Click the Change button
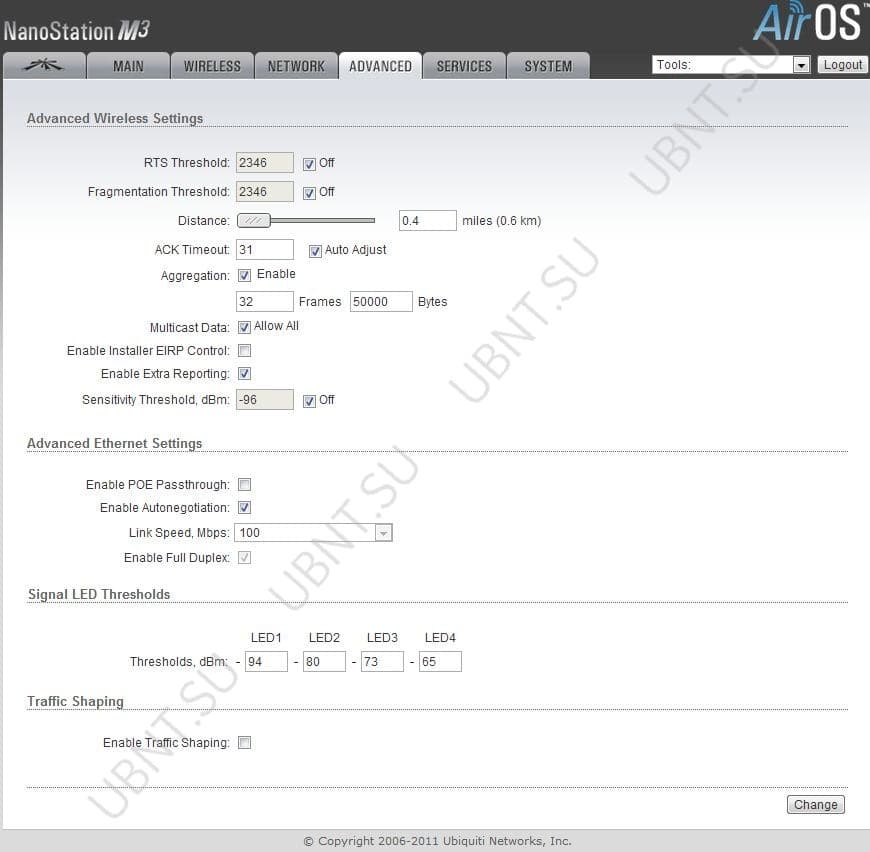The width and height of the screenshot is (870, 852). tap(816, 804)
